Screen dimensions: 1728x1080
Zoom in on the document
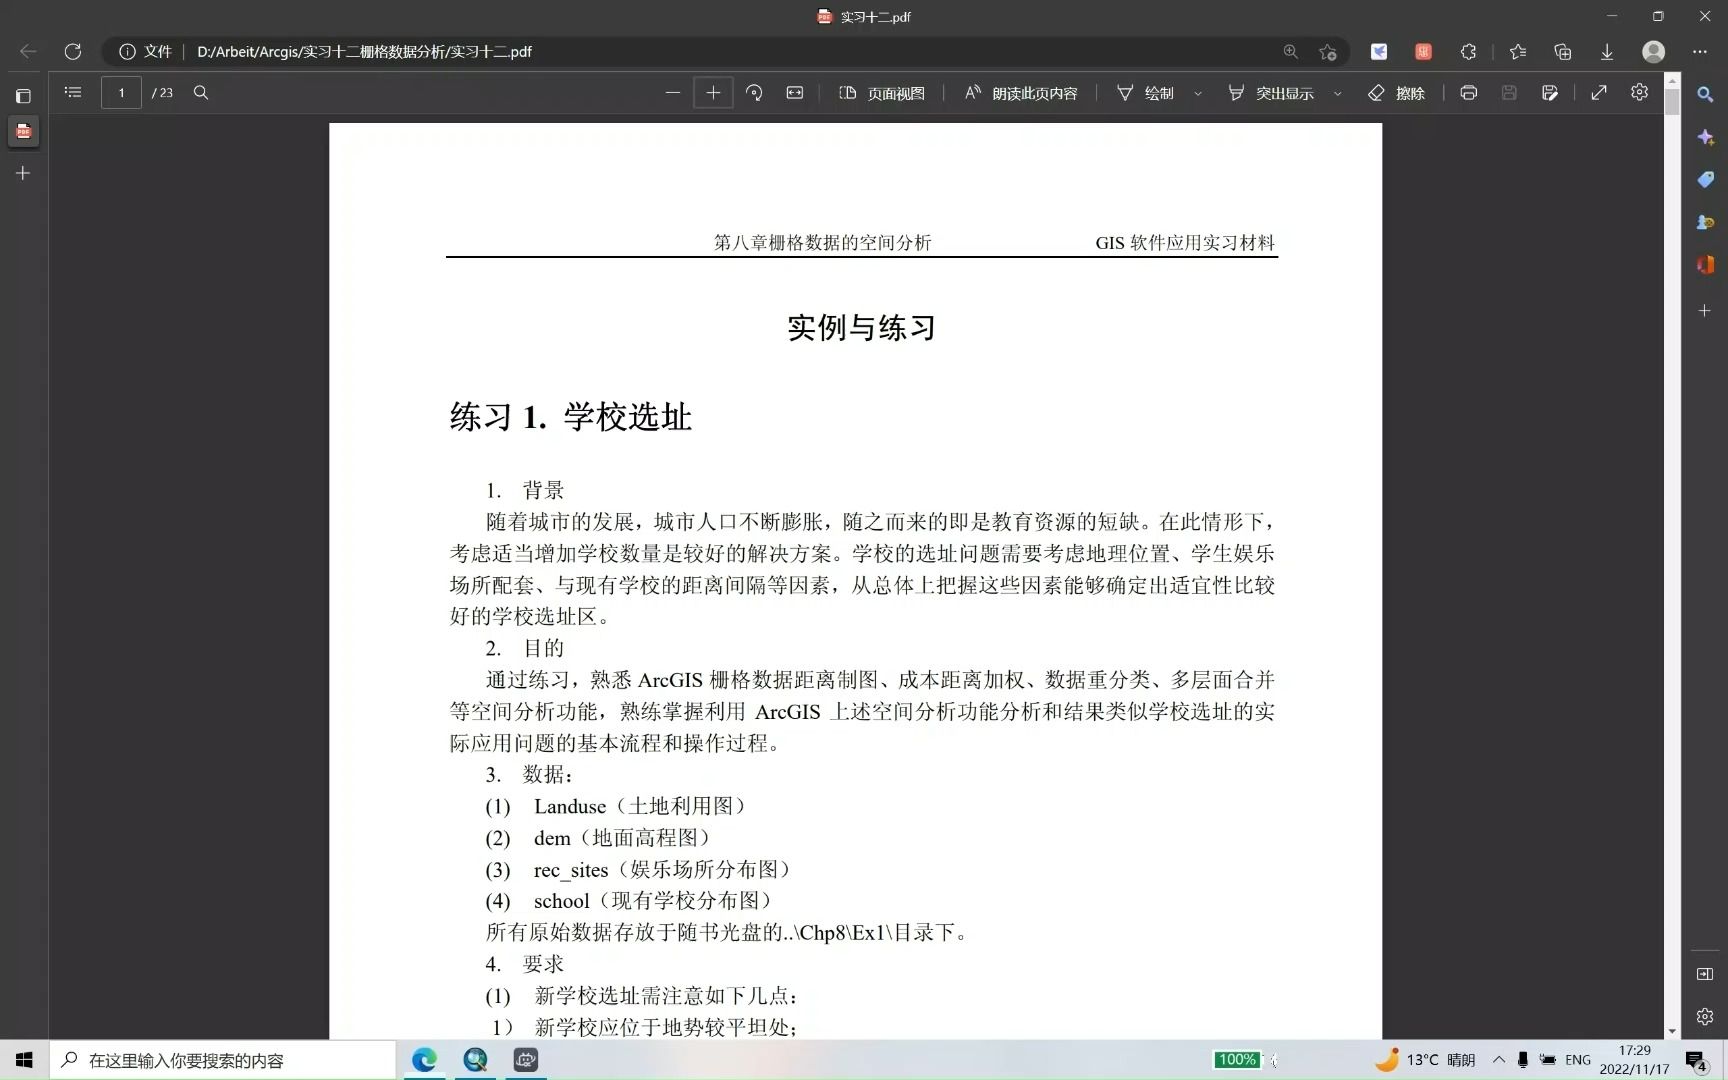coord(713,92)
